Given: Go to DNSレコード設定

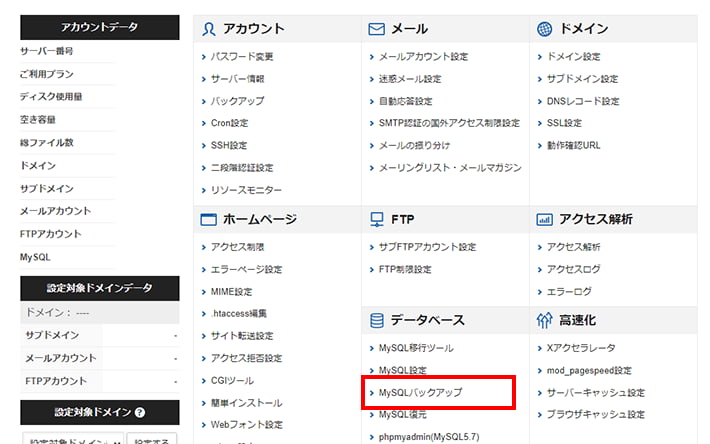Looking at the screenshot, I should pos(583,101).
